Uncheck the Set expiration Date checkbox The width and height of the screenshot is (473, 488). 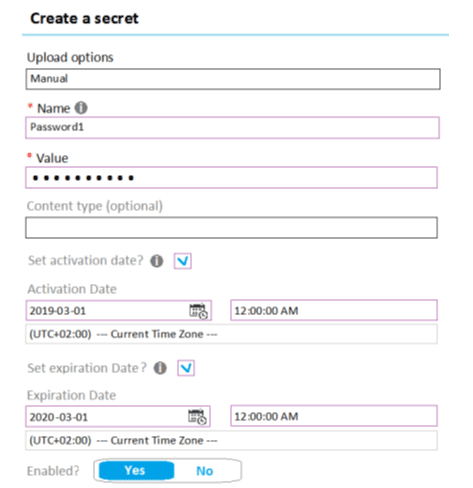pos(186,368)
